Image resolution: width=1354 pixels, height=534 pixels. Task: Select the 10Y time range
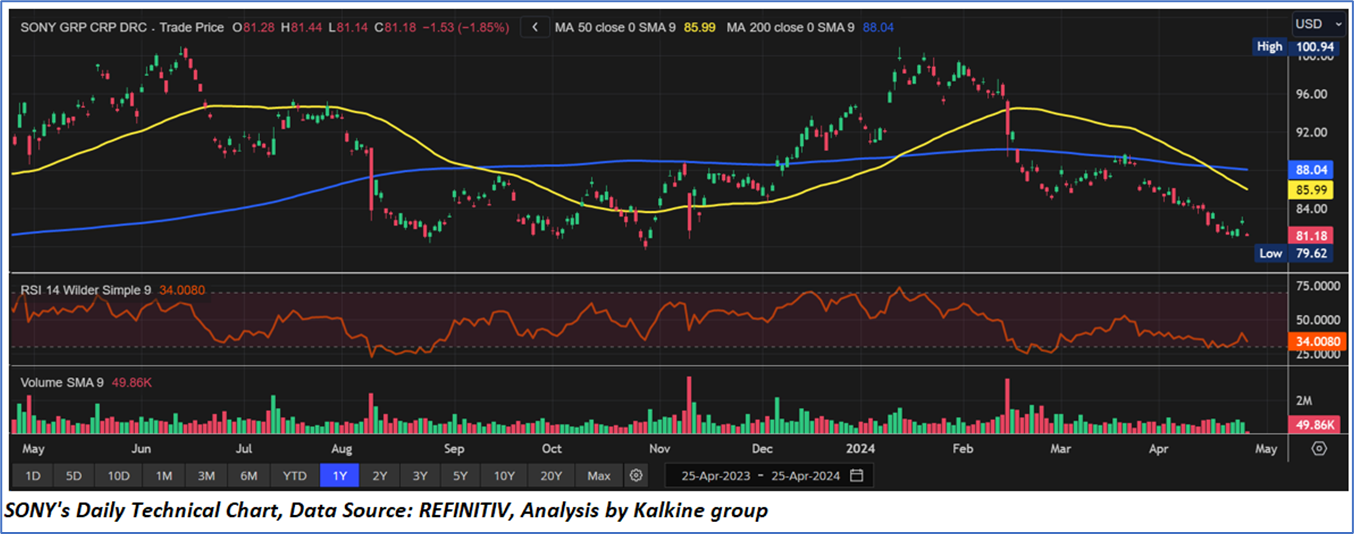[503, 475]
